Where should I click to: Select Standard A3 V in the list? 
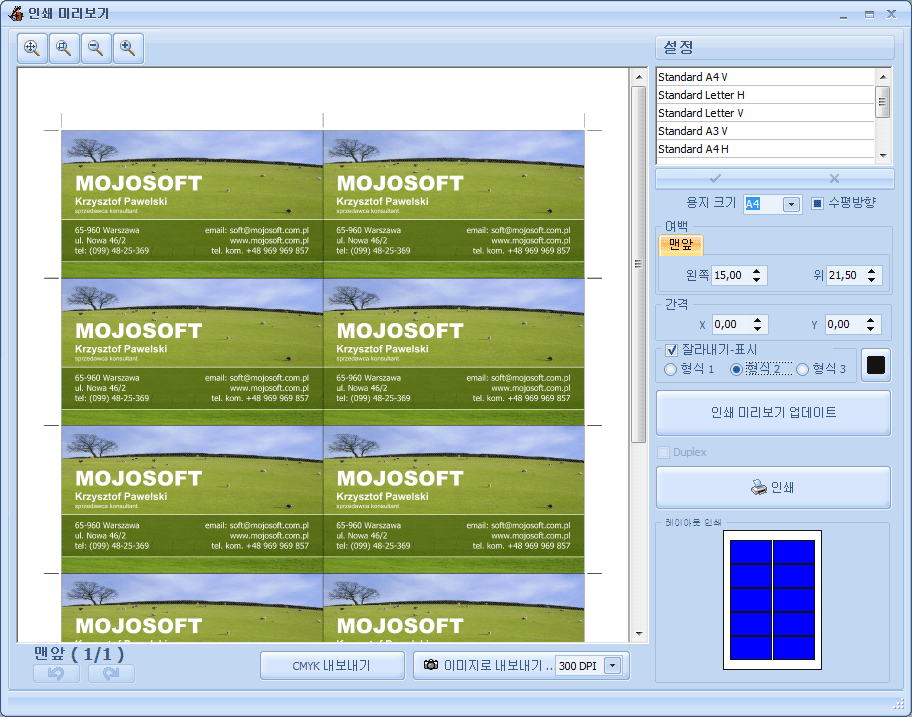pyautogui.click(x=765, y=131)
